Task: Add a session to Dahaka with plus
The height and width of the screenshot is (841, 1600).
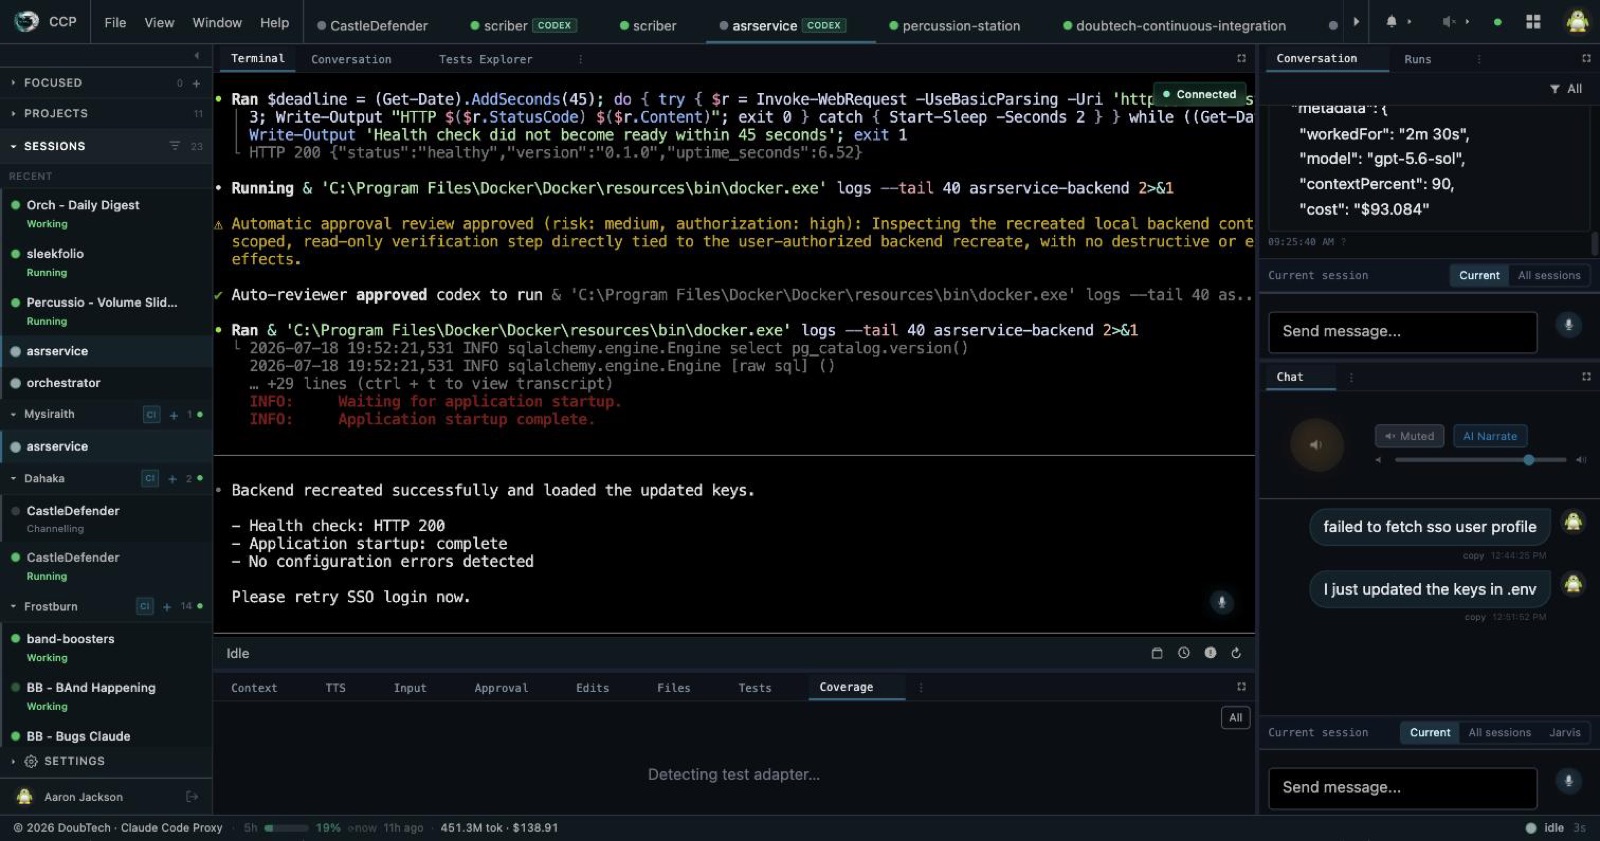Action: coord(173,479)
